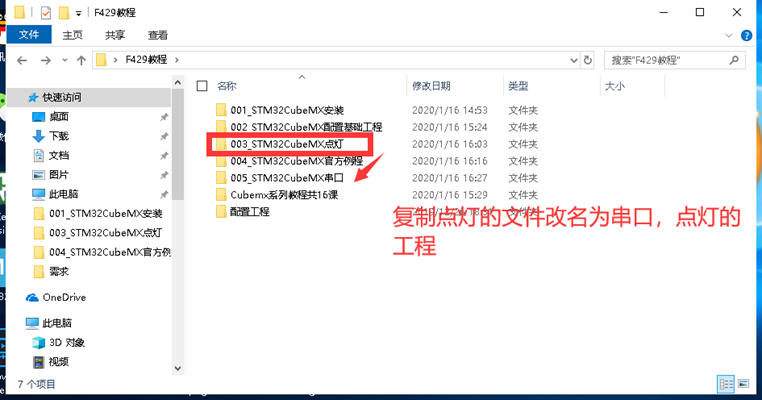Open the recent locations dropdown arrow
This screenshot has width=762, height=400.
65,60
